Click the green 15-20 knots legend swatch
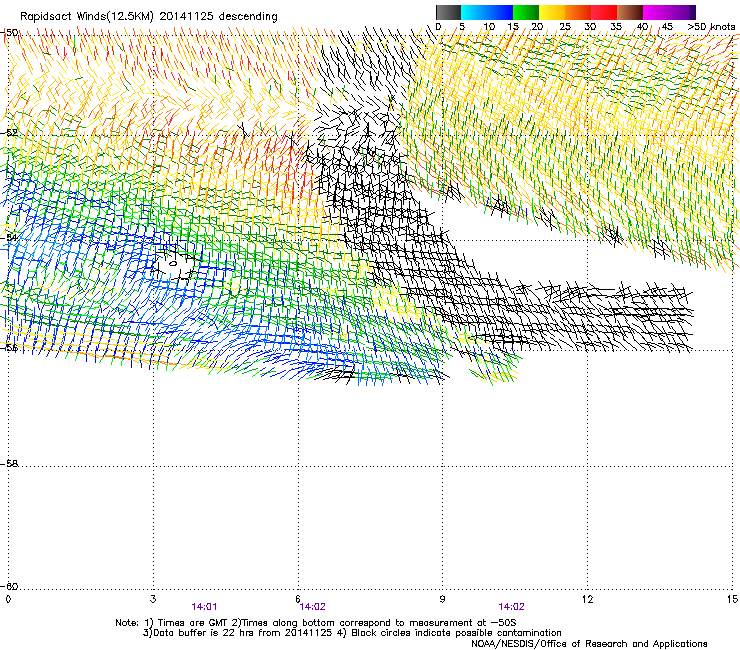Viewport: 740px width, 650px height. coord(526,12)
